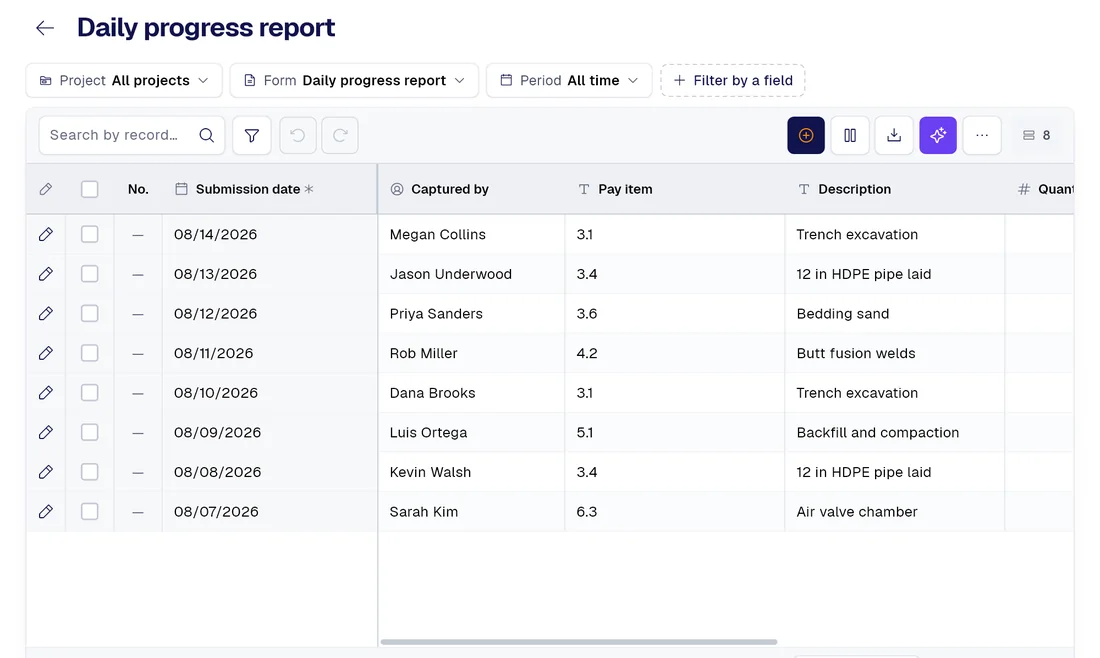Edit the Rob Miller record pencil
The image size is (1100, 658).
[46, 353]
